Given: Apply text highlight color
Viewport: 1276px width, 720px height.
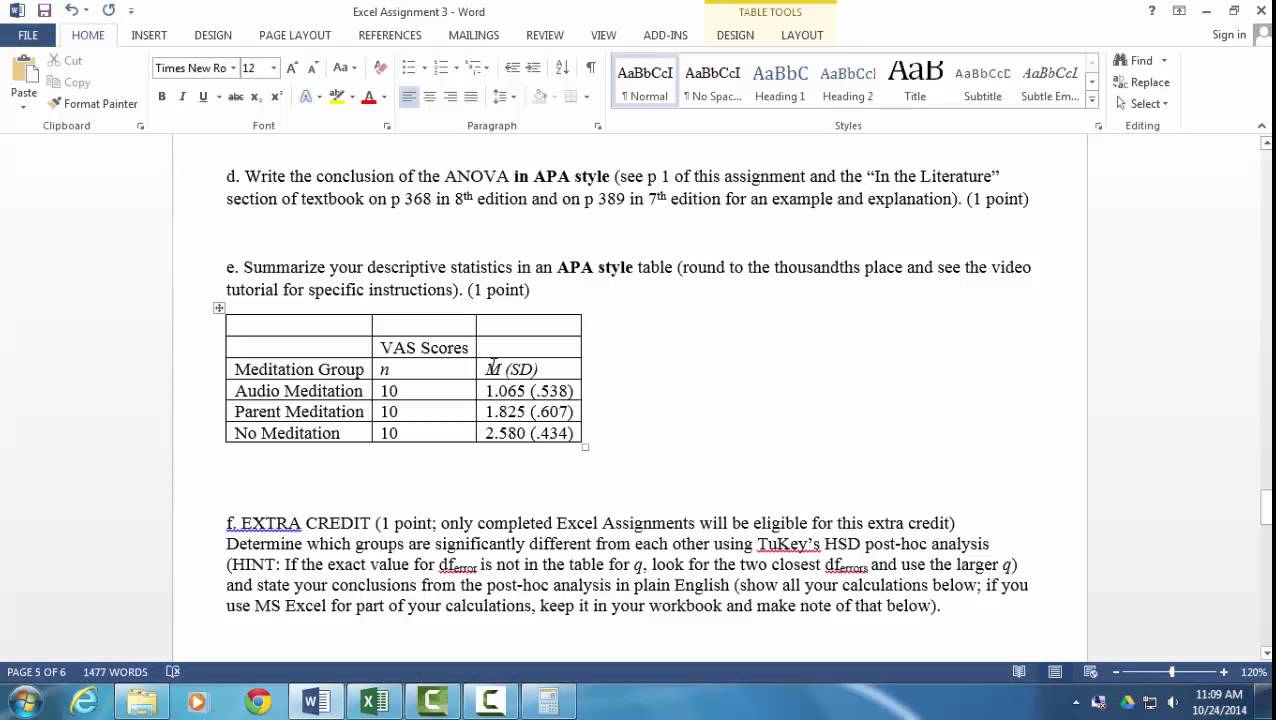Looking at the screenshot, I should tap(337, 97).
